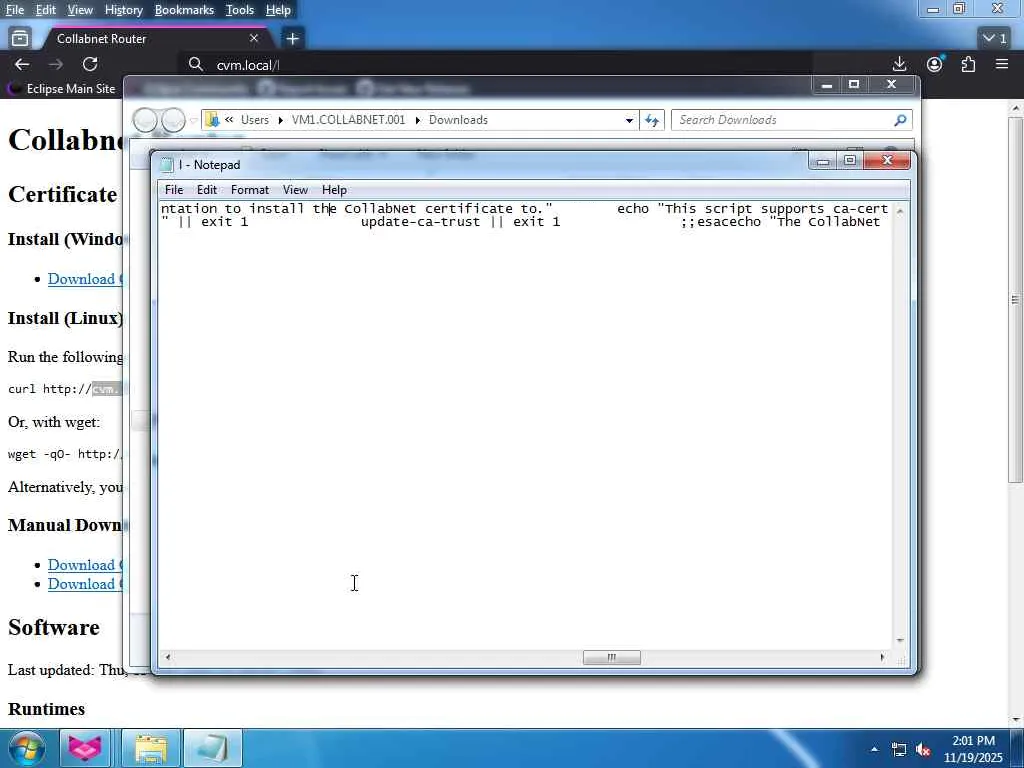Open the browser hamburger menu
Image resolution: width=1024 pixels, height=768 pixels.
1002,64
